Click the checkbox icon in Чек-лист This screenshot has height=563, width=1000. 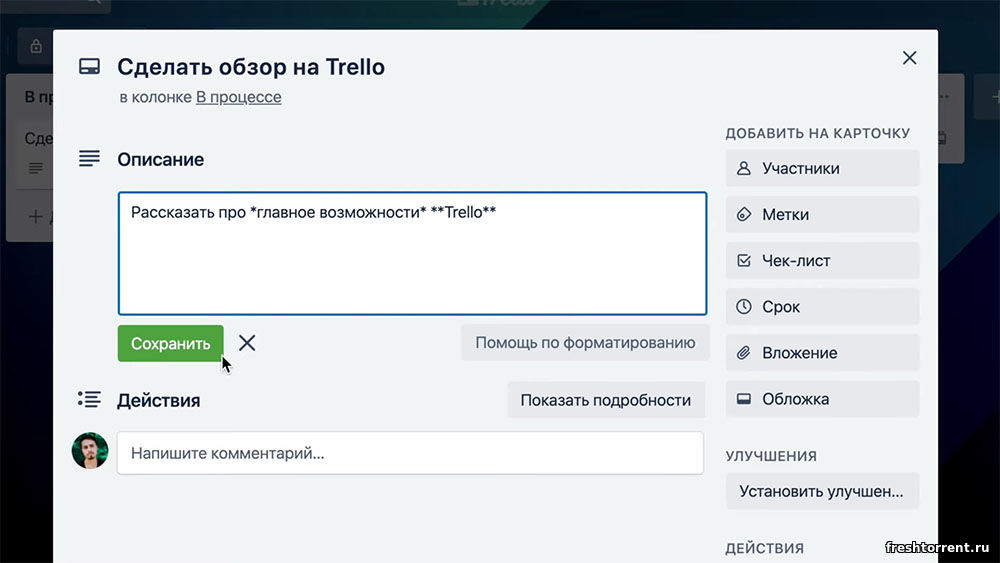pyautogui.click(x=744, y=260)
